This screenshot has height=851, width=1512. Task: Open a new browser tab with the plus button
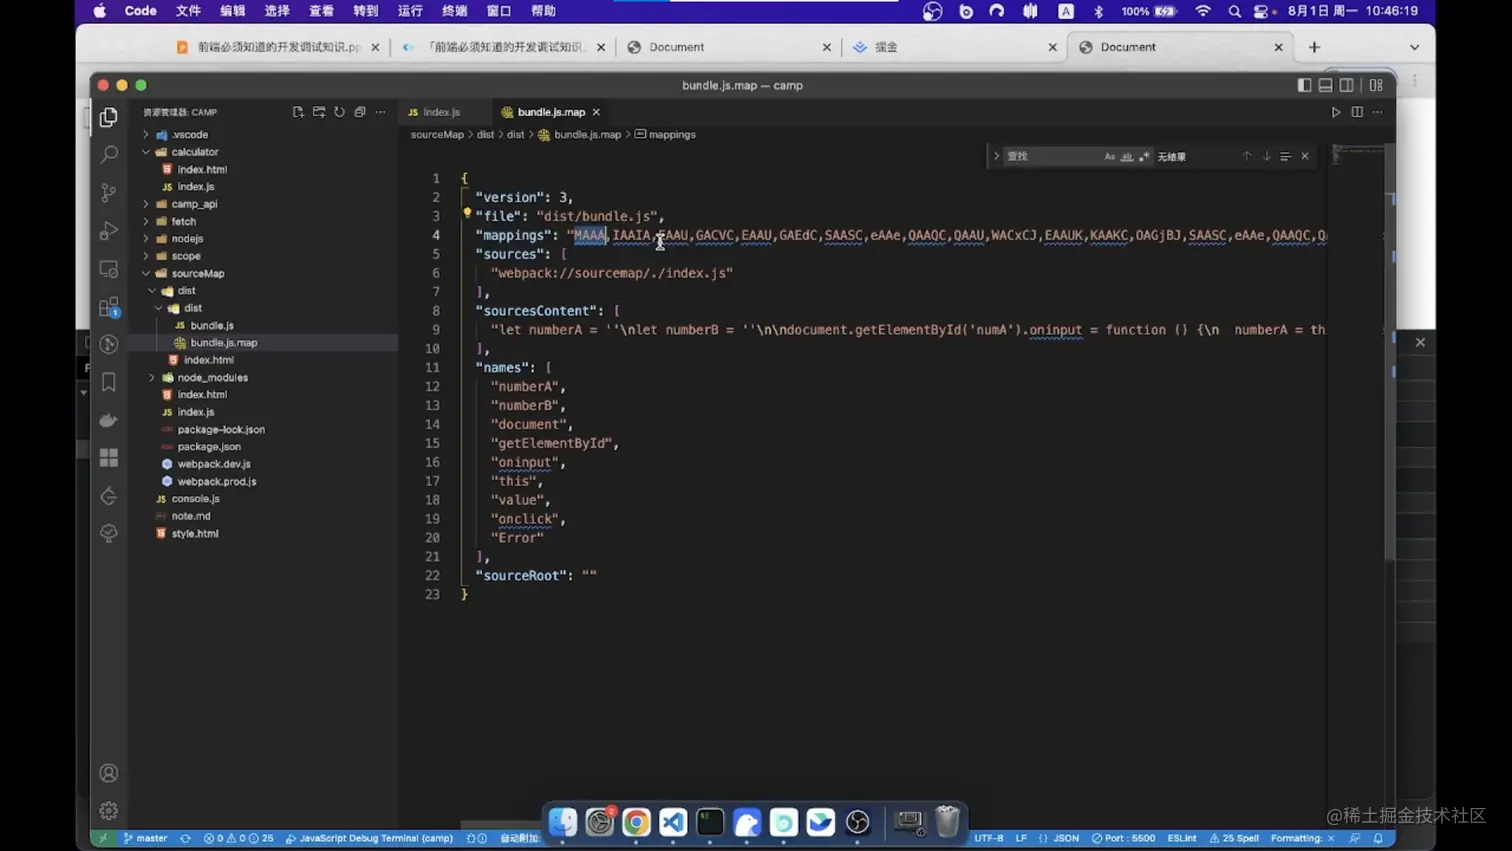(x=1314, y=47)
